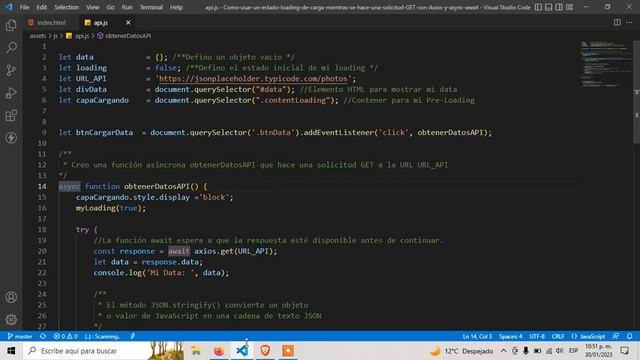The image size is (640, 360).
Task: Click the split editor right icon
Action: pyautogui.click(x=617, y=22)
